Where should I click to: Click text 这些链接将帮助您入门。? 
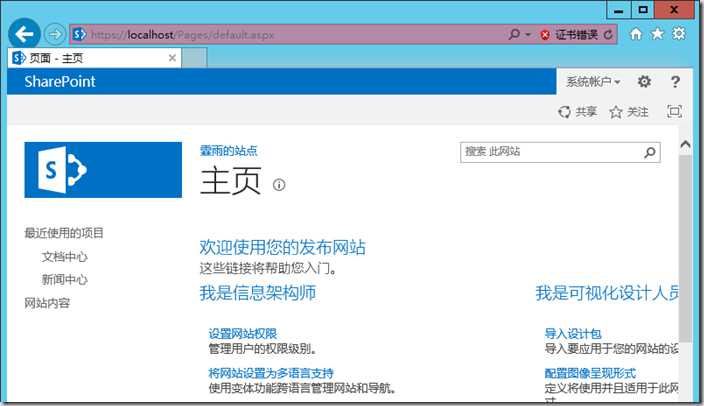(268, 269)
